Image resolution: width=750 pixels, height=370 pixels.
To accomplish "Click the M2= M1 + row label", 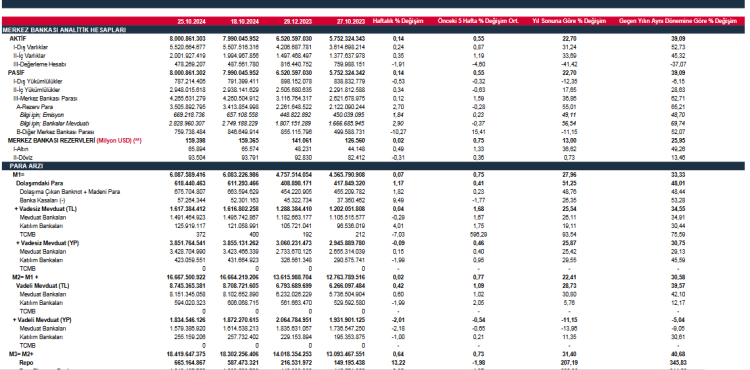I will [26, 277].
